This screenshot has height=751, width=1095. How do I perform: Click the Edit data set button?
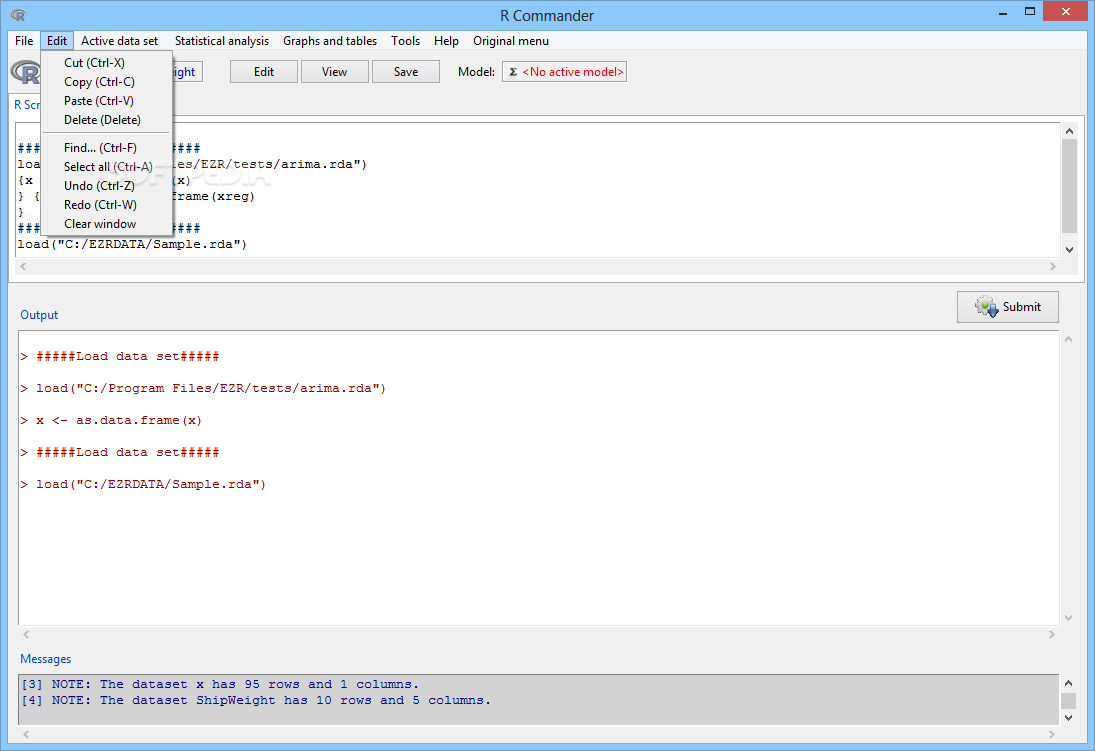pos(264,71)
